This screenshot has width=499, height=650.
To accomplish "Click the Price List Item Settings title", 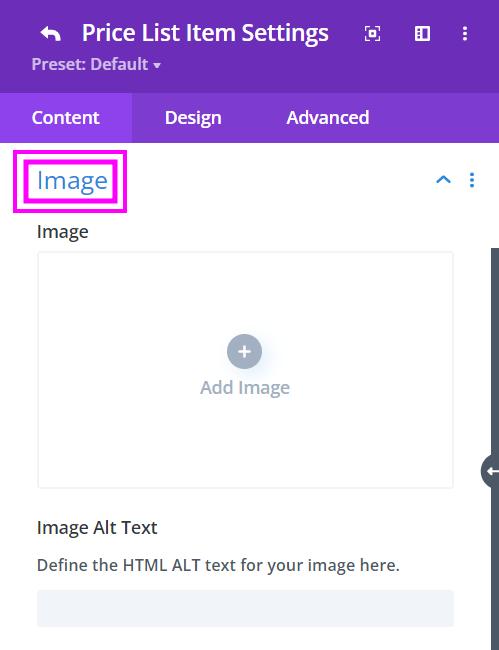I will click(205, 33).
